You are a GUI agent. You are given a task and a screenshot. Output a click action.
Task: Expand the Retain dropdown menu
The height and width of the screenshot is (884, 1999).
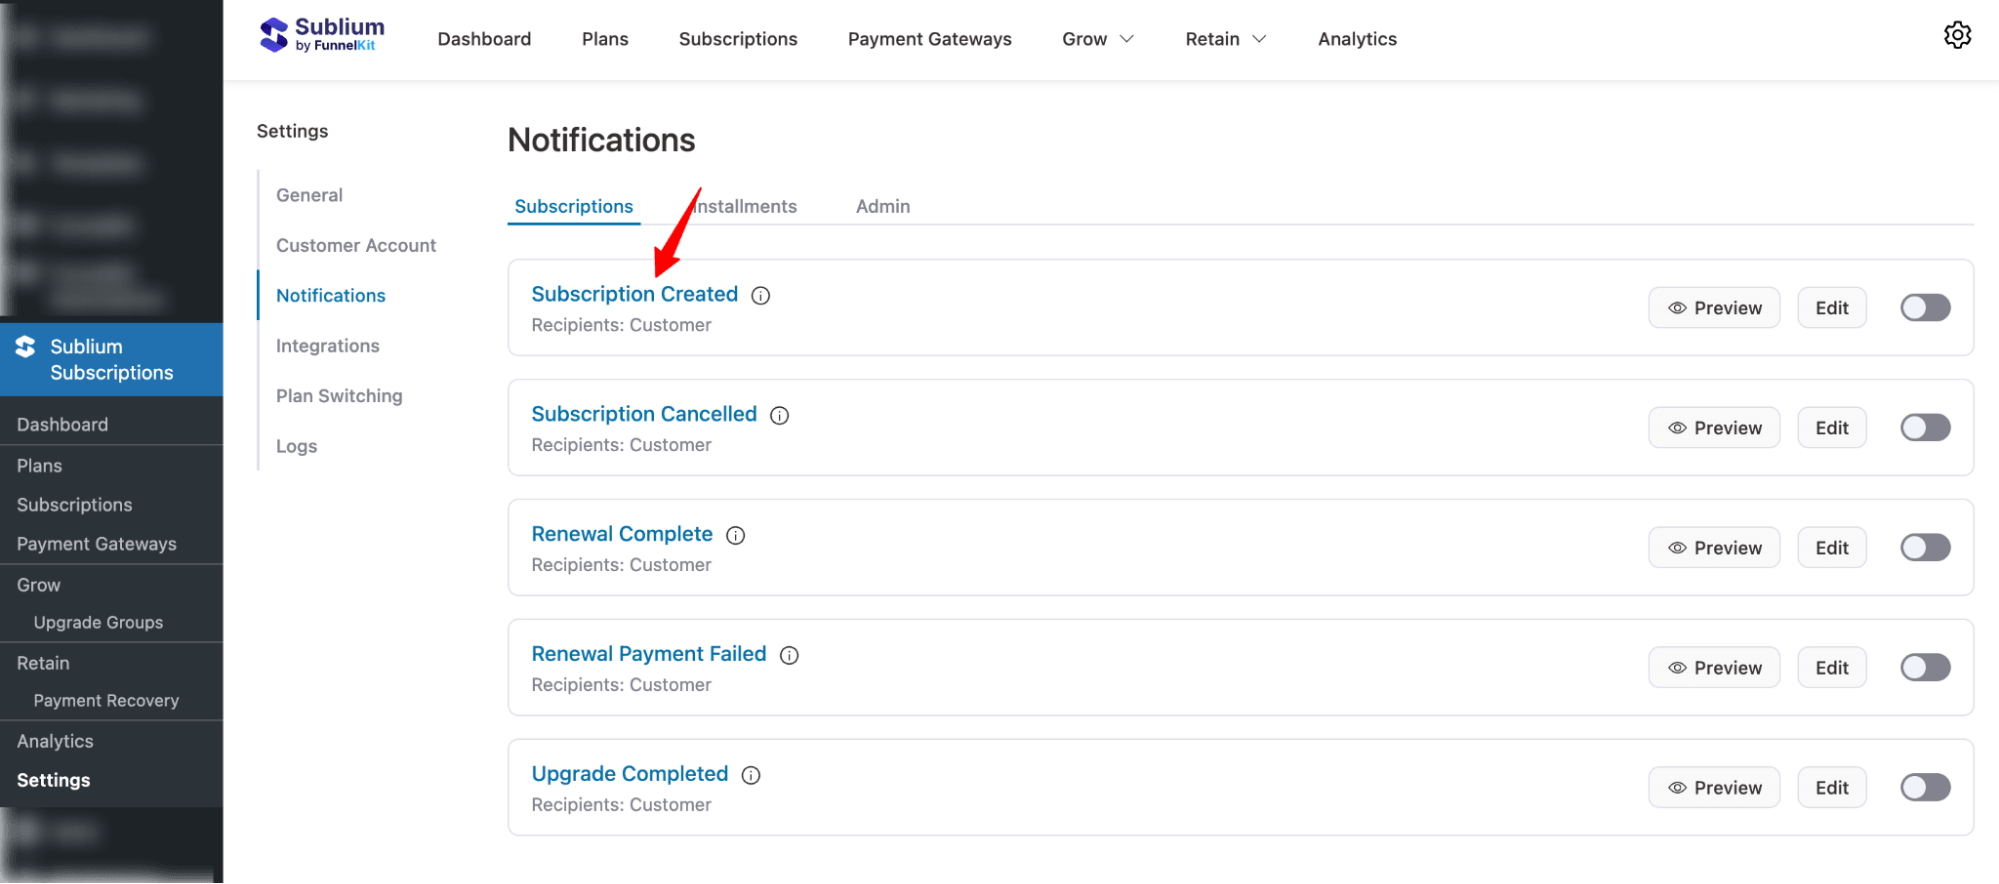point(1225,38)
